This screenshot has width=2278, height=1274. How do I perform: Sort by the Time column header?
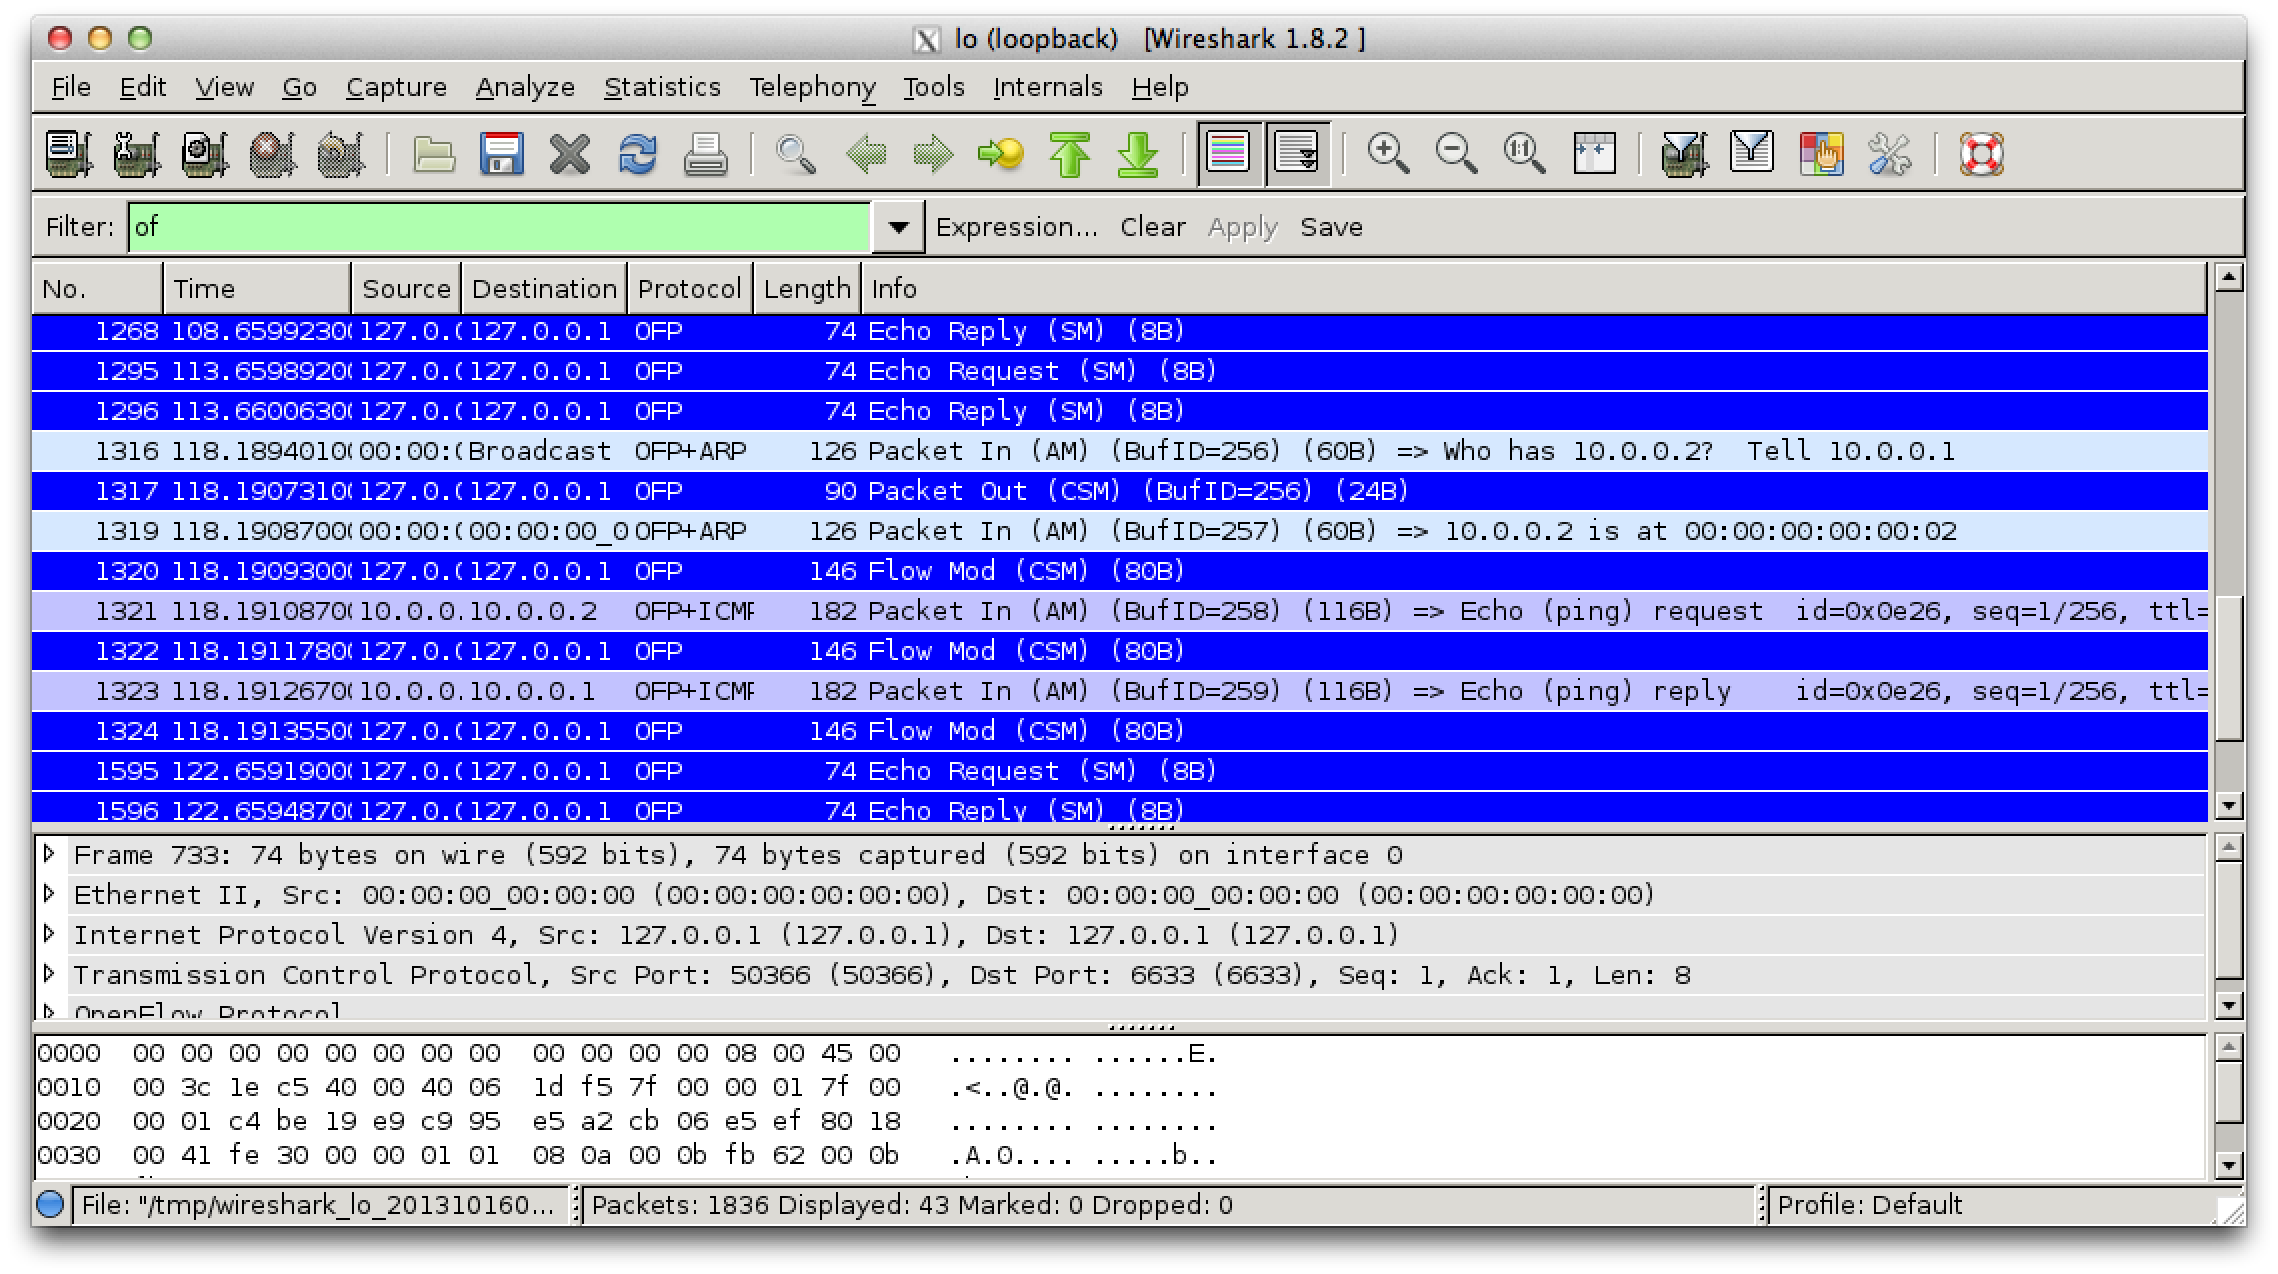point(257,288)
